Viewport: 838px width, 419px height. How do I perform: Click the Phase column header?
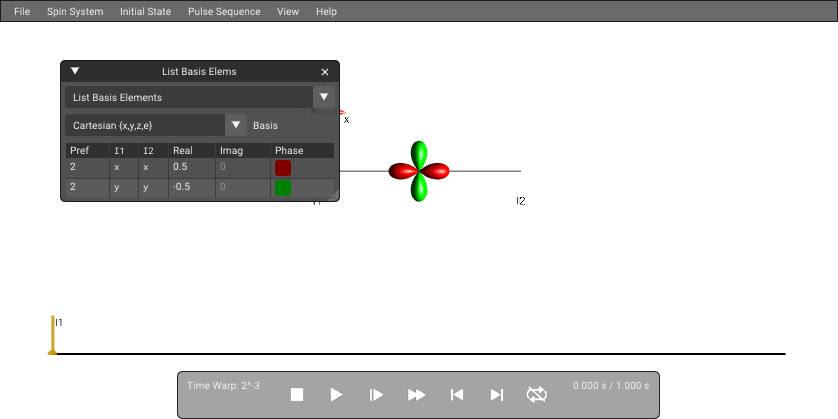tap(302, 151)
